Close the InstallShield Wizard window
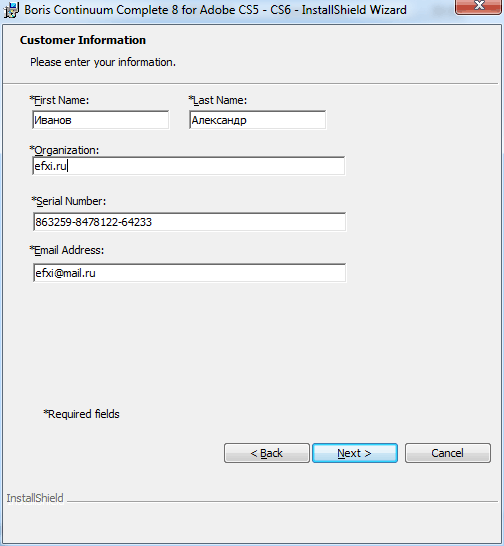The image size is (504, 546). click(479, 6)
